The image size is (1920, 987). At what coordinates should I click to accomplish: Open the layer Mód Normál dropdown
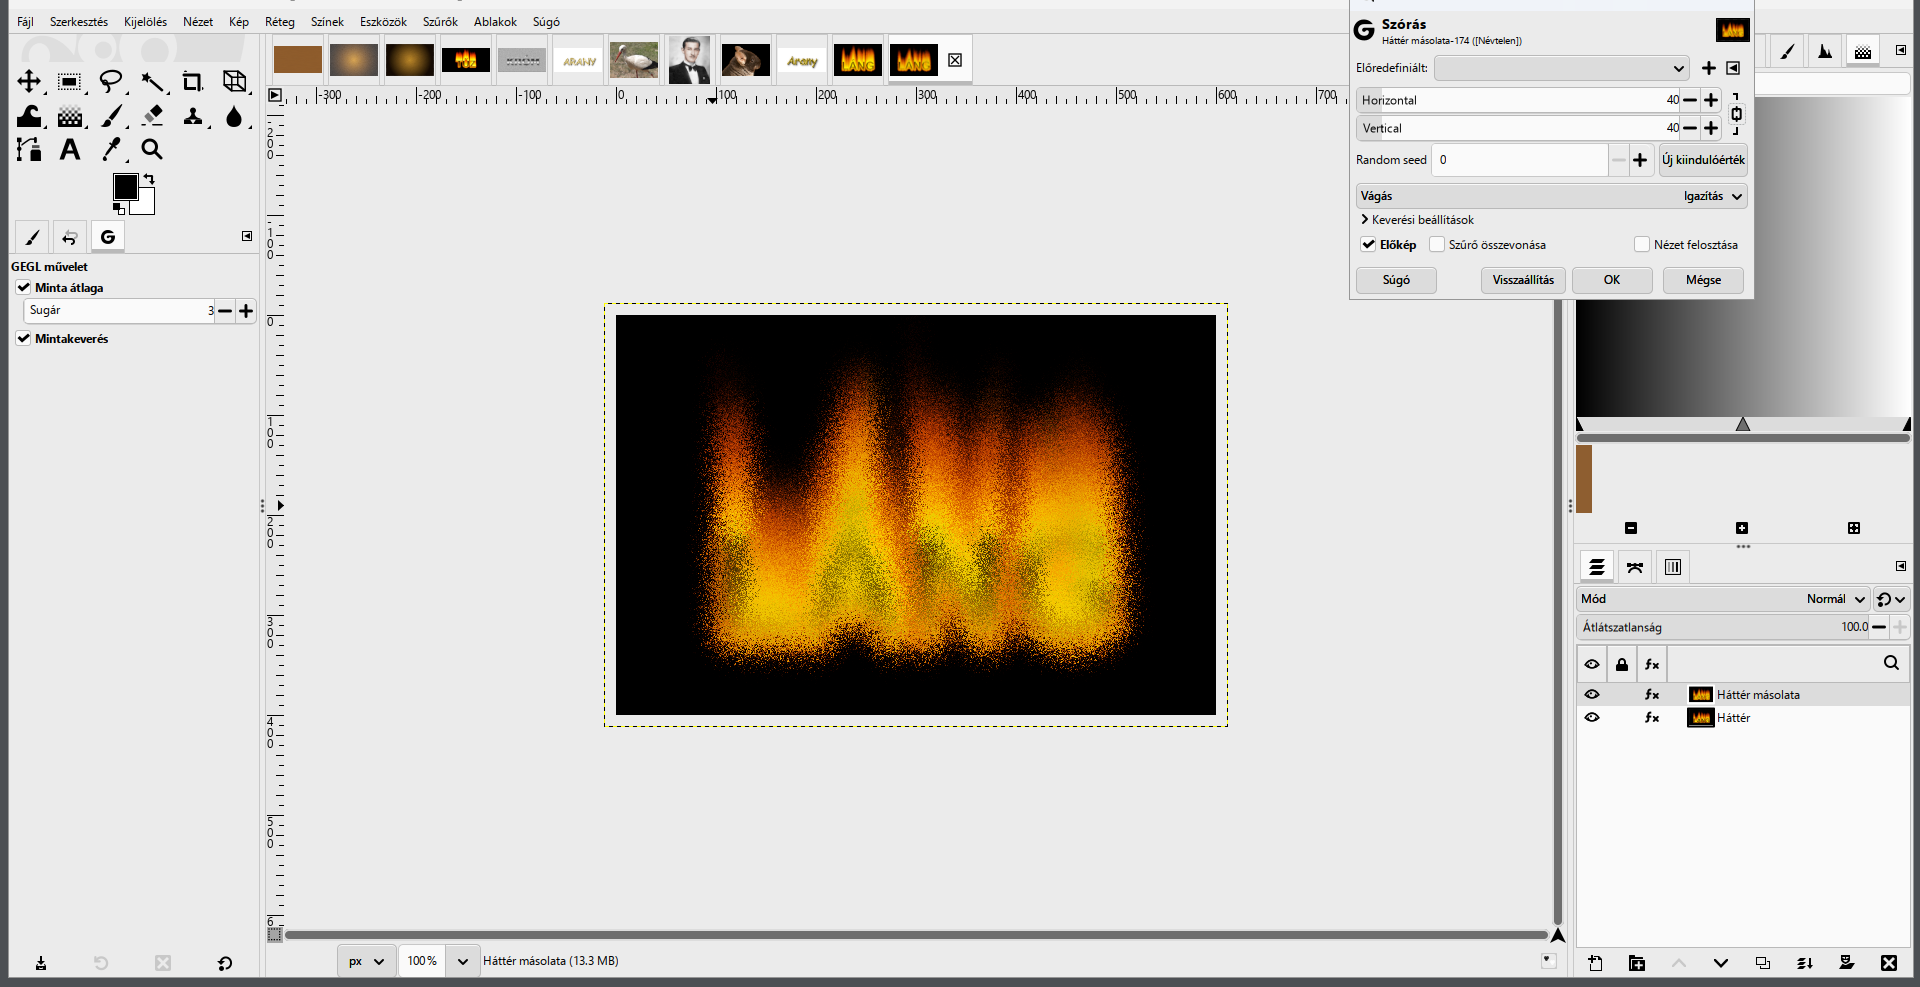pyautogui.click(x=1723, y=599)
